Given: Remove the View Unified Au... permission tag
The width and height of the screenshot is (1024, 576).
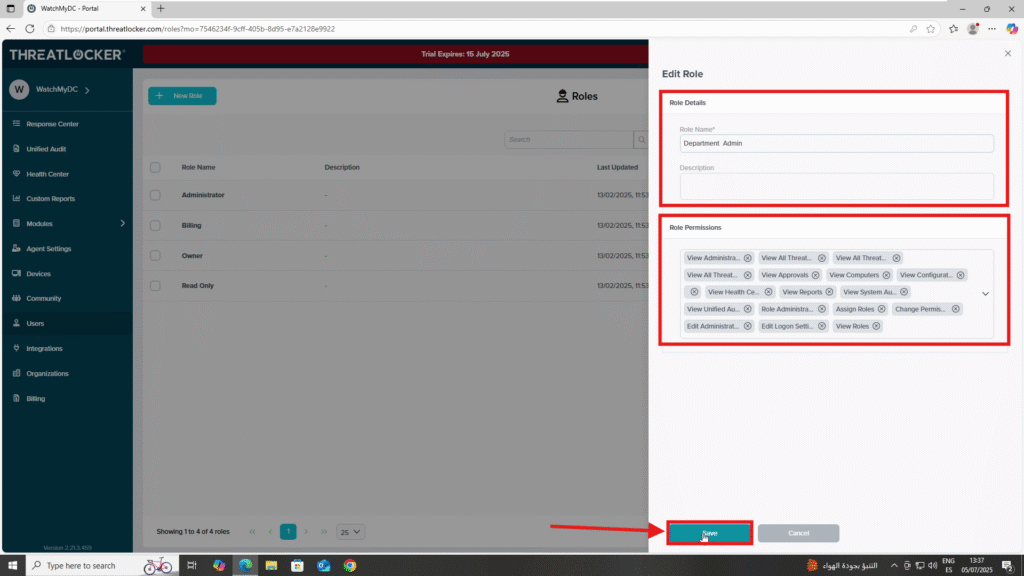Looking at the screenshot, I should (x=748, y=309).
